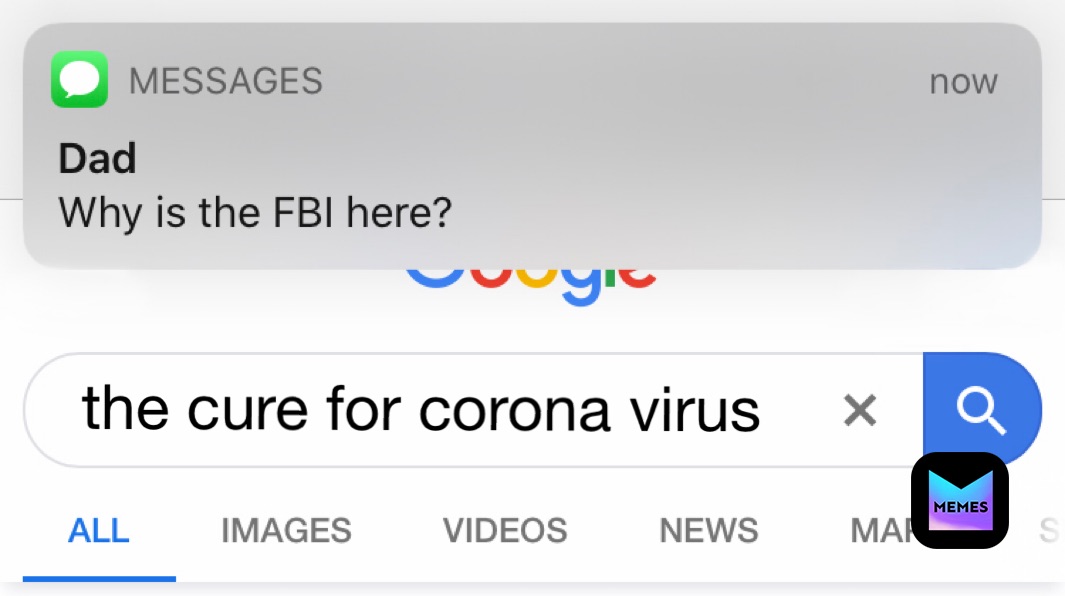
Task: Tap the cut-off tab at the far right
Action: 1048,530
